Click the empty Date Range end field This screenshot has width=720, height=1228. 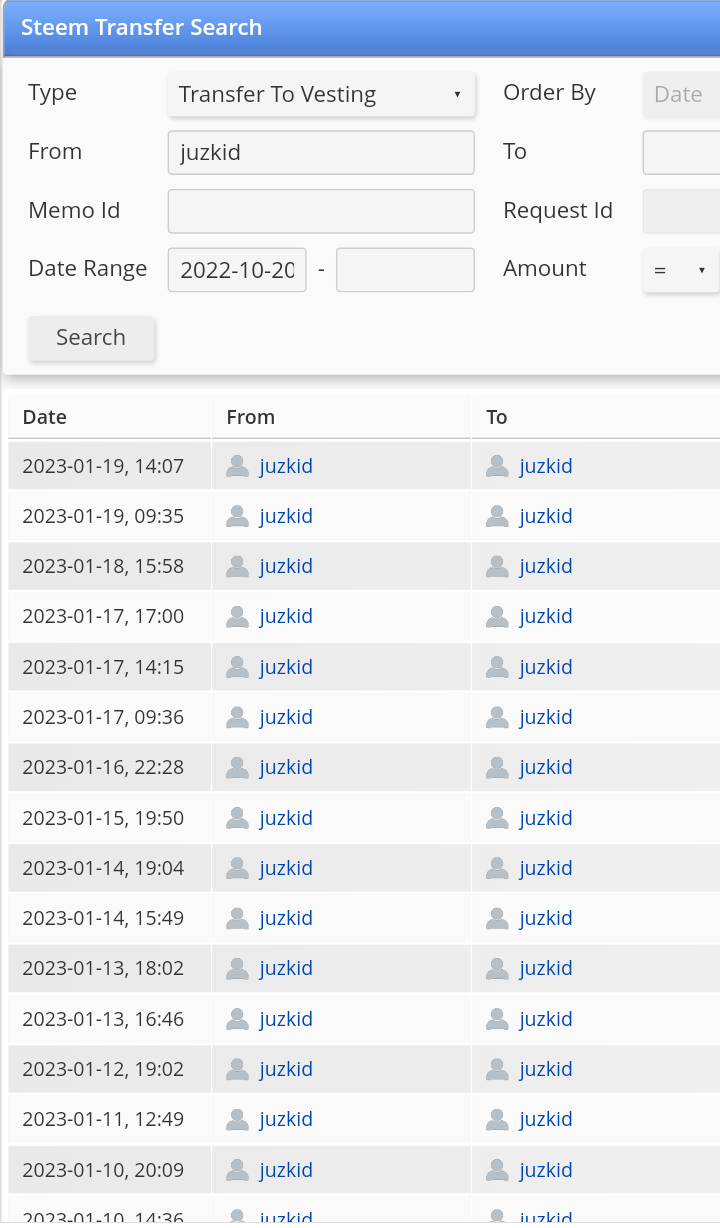coord(405,270)
